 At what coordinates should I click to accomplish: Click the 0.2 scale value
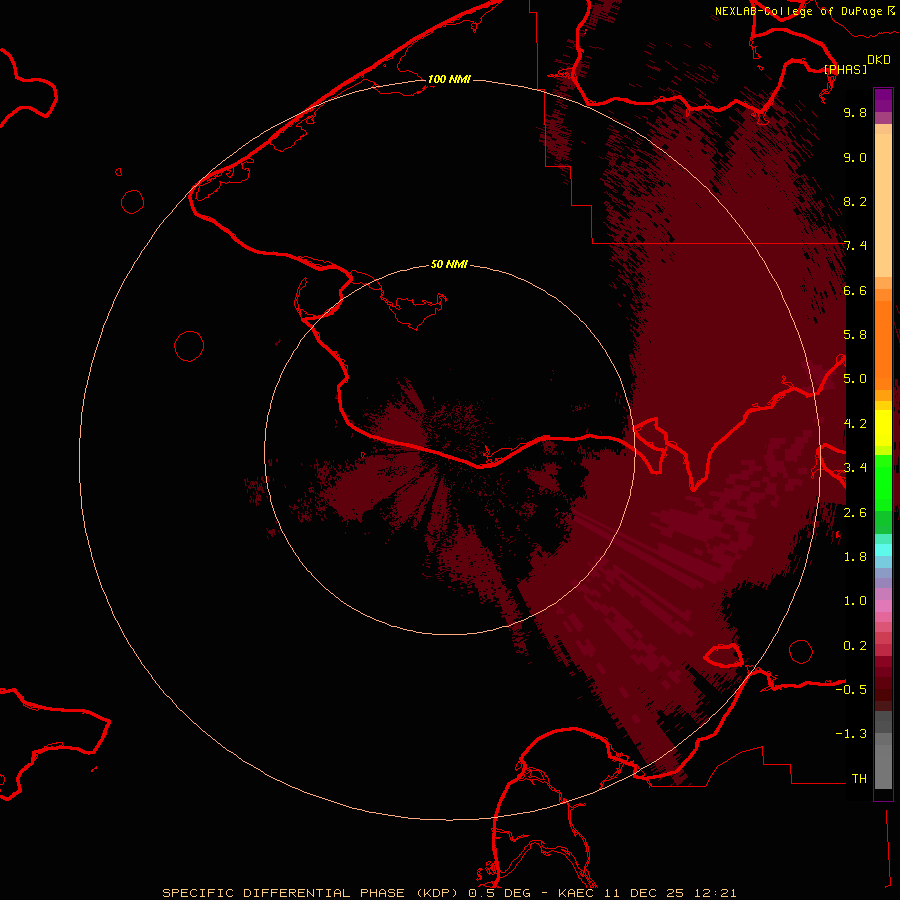[855, 646]
